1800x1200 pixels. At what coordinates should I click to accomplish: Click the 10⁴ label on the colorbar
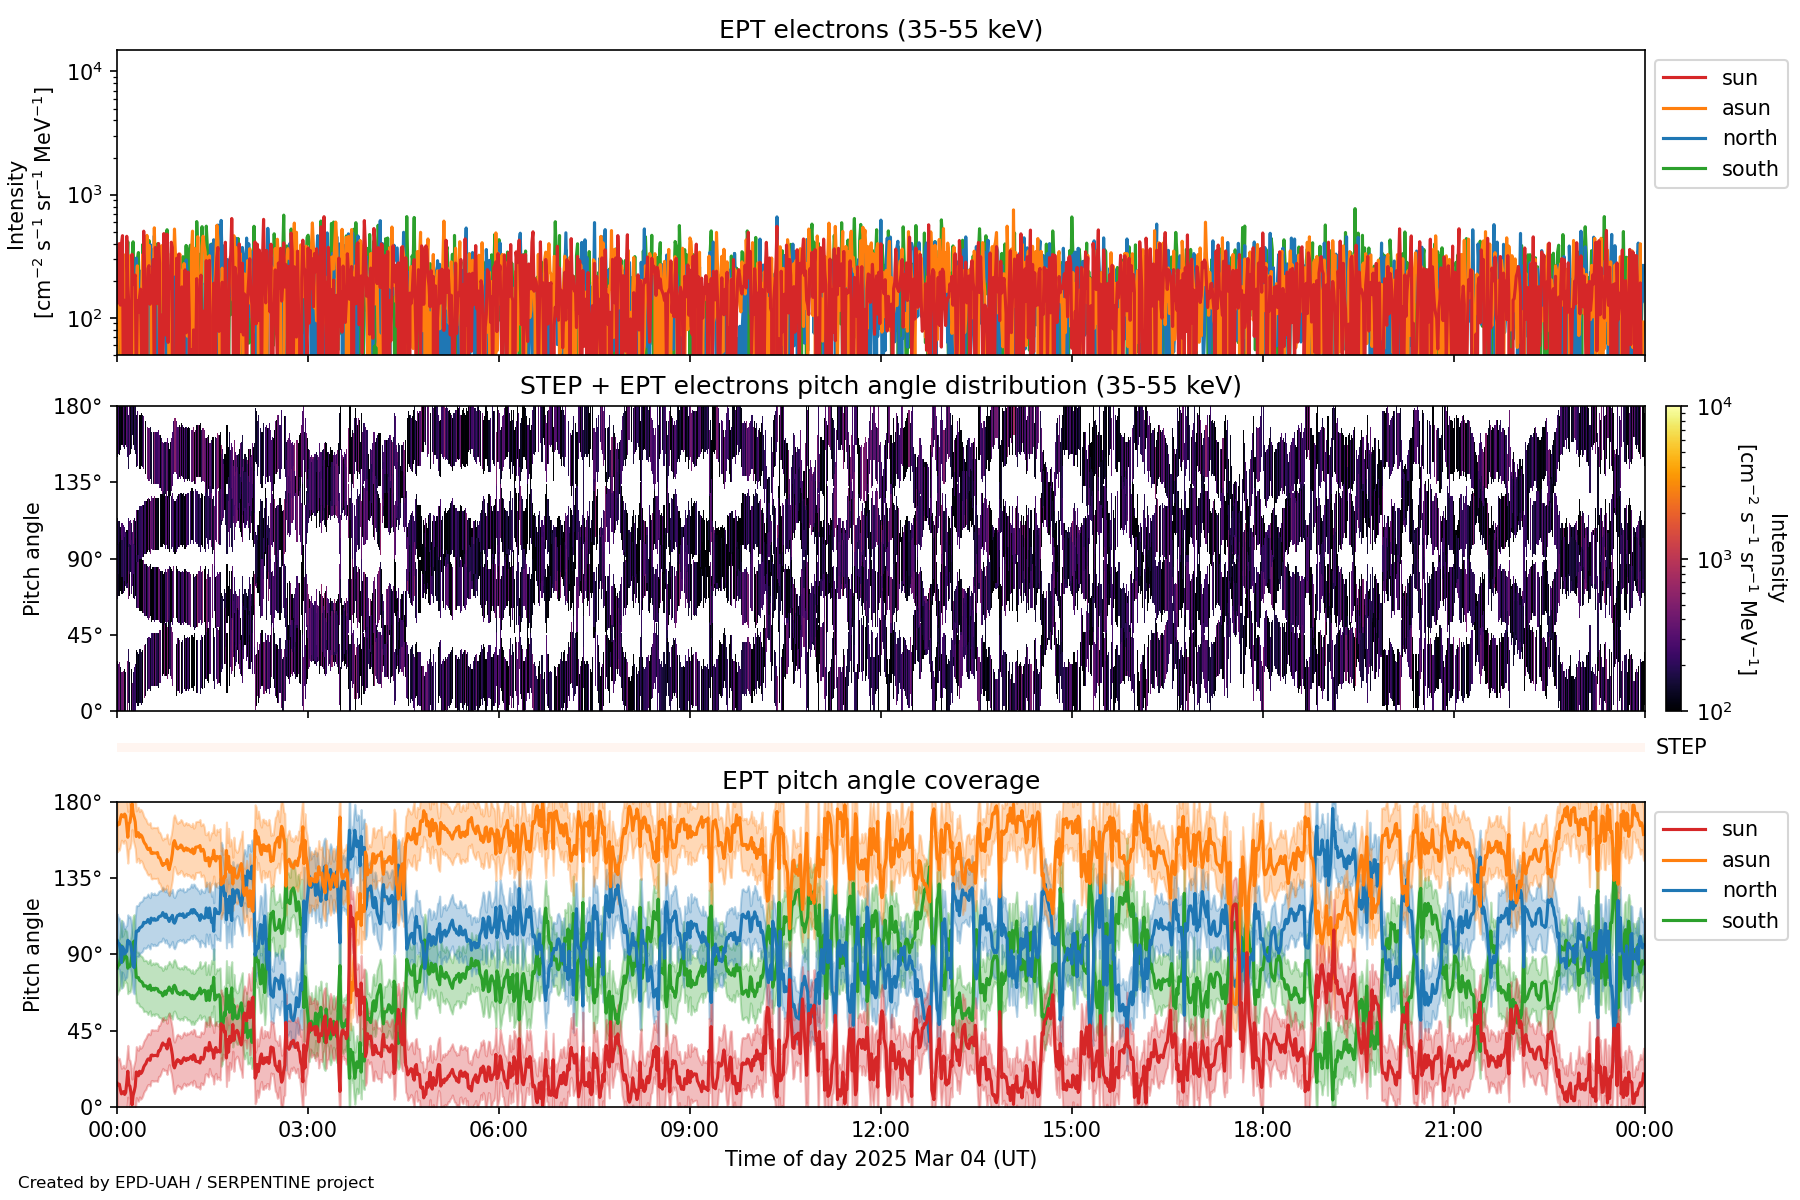pyautogui.click(x=1714, y=407)
